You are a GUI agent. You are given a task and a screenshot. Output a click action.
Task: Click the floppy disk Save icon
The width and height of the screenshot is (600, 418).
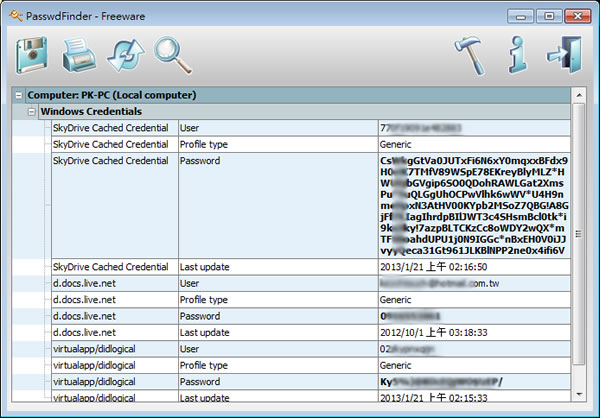(x=32, y=54)
